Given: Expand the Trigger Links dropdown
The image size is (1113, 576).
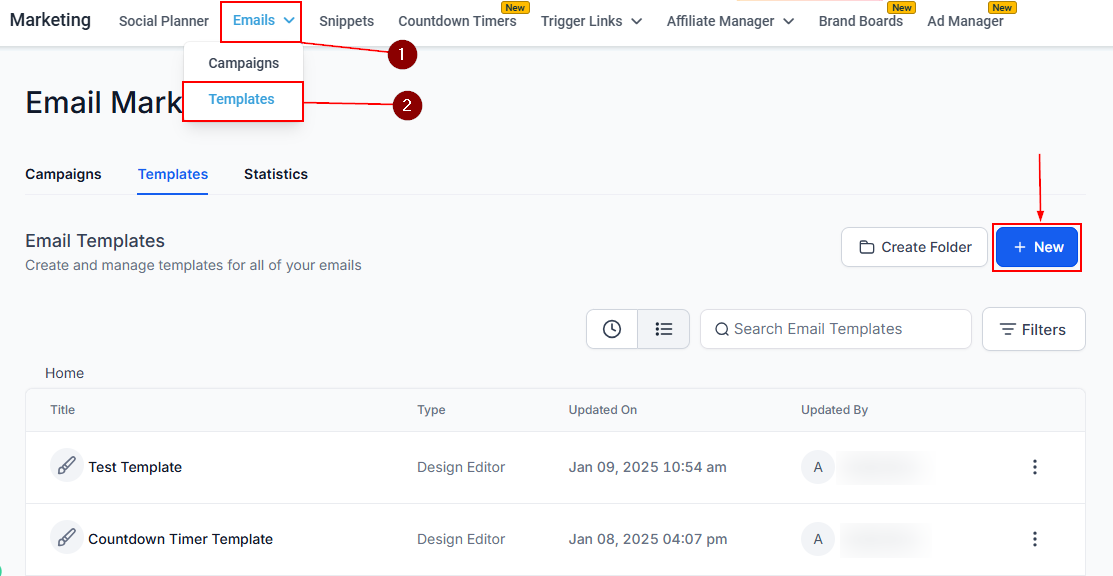Looking at the screenshot, I should tap(591, 21).
